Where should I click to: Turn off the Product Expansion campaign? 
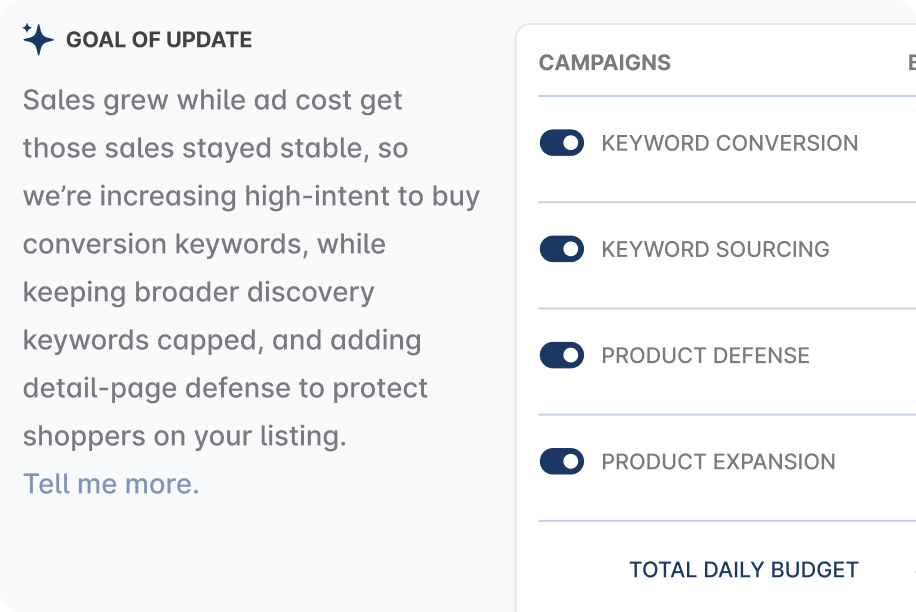(x=563, y=461)
